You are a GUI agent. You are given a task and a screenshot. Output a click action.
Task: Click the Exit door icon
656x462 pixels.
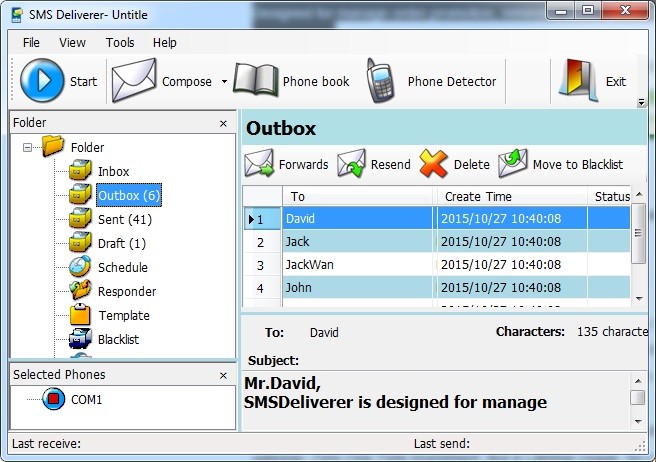pos(578,81)
